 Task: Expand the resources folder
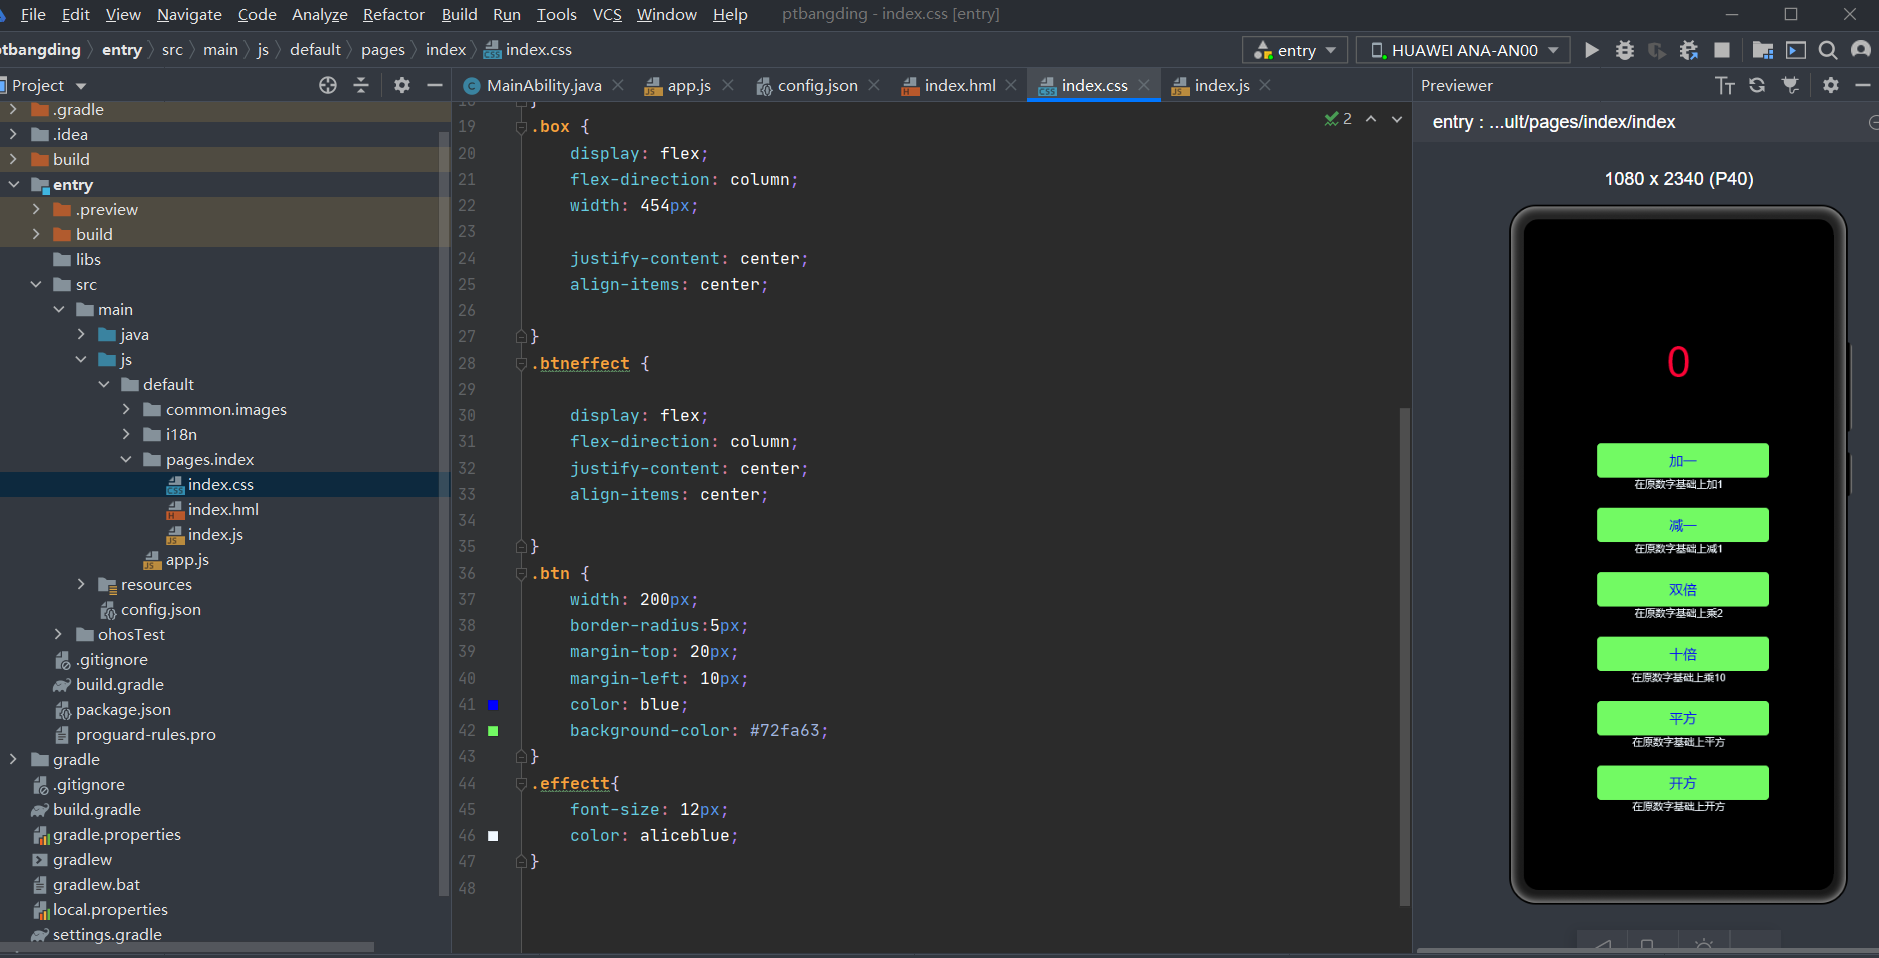81,584
